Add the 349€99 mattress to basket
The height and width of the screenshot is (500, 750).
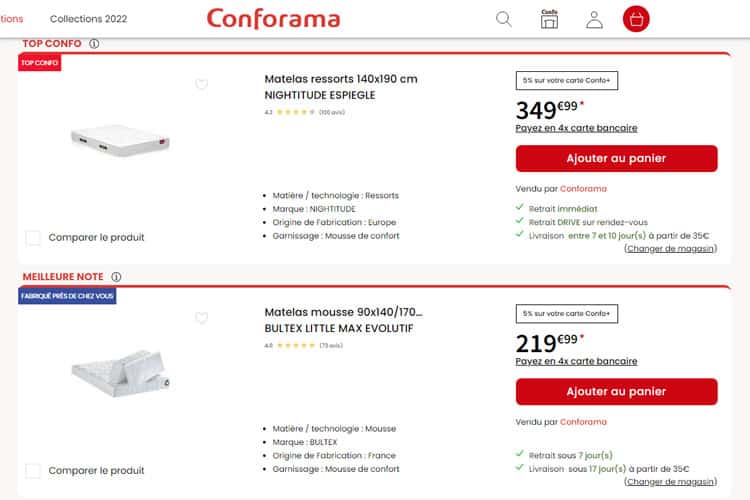616,158
